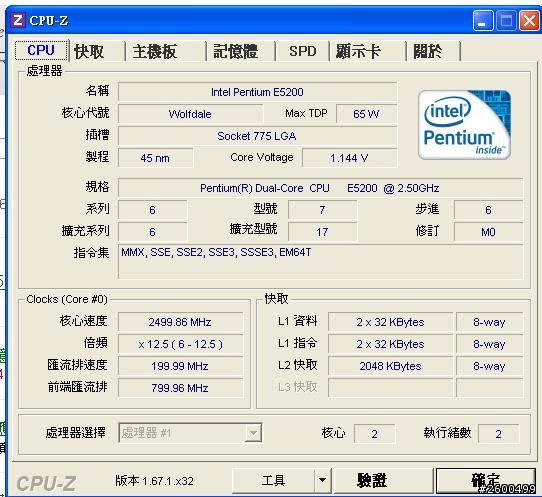Expand the 處理器選擇 dropdown
542x497 pixels.
click(x=253, y=433)
